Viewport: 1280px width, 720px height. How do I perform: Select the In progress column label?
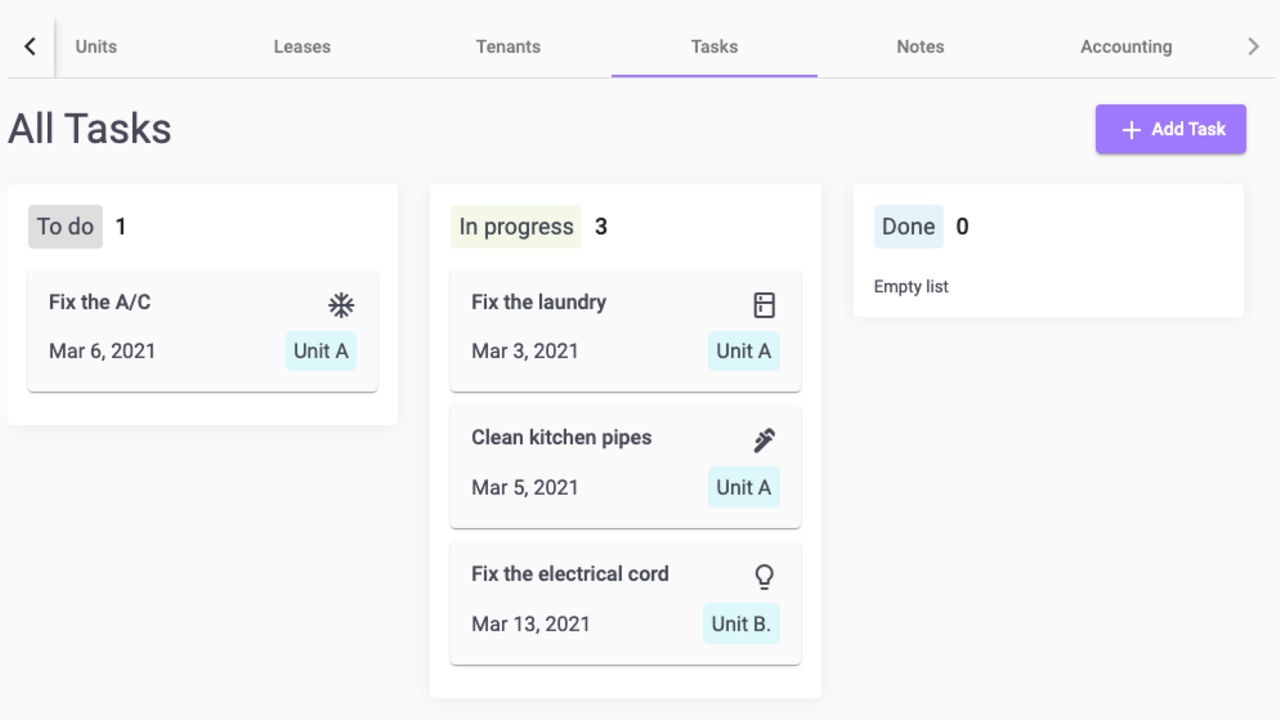pyautogui.click(x=516, y=227)
